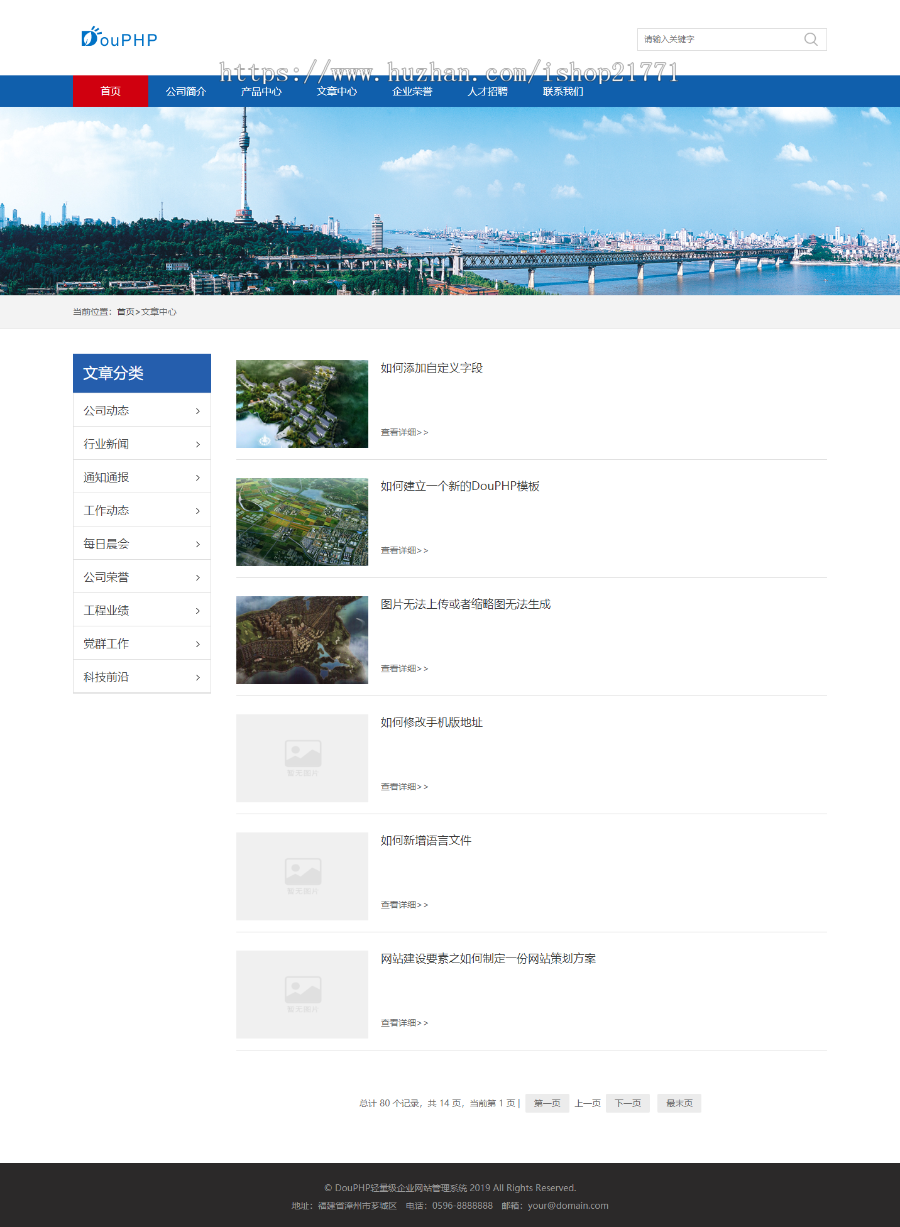The width and height of the screenshot is (900, 1227).
Task: Click the 最末页 pagination button
Action: coord(678,1103)
